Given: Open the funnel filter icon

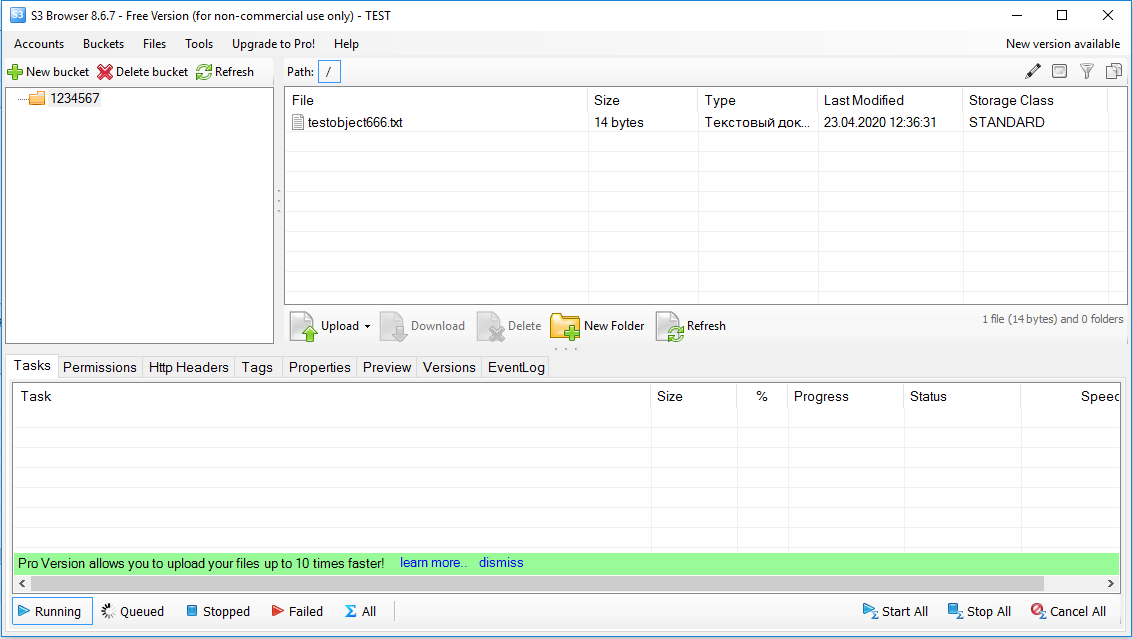Looking at the screenshot, I should [1087, 71].
